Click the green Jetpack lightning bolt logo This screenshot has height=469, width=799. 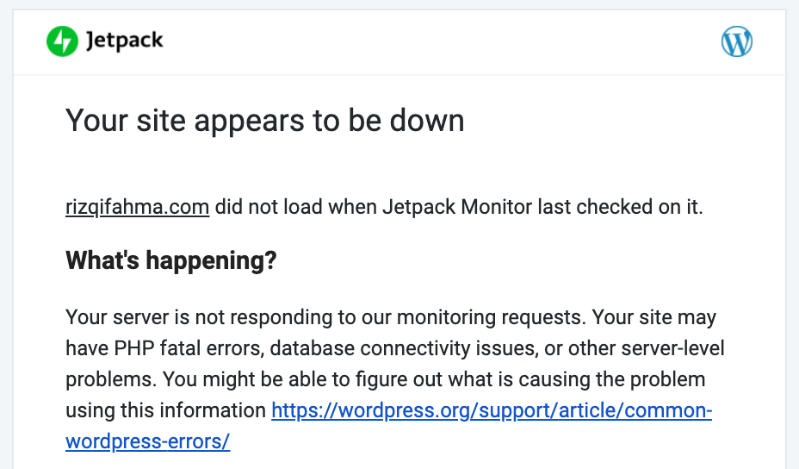point(62,41)
